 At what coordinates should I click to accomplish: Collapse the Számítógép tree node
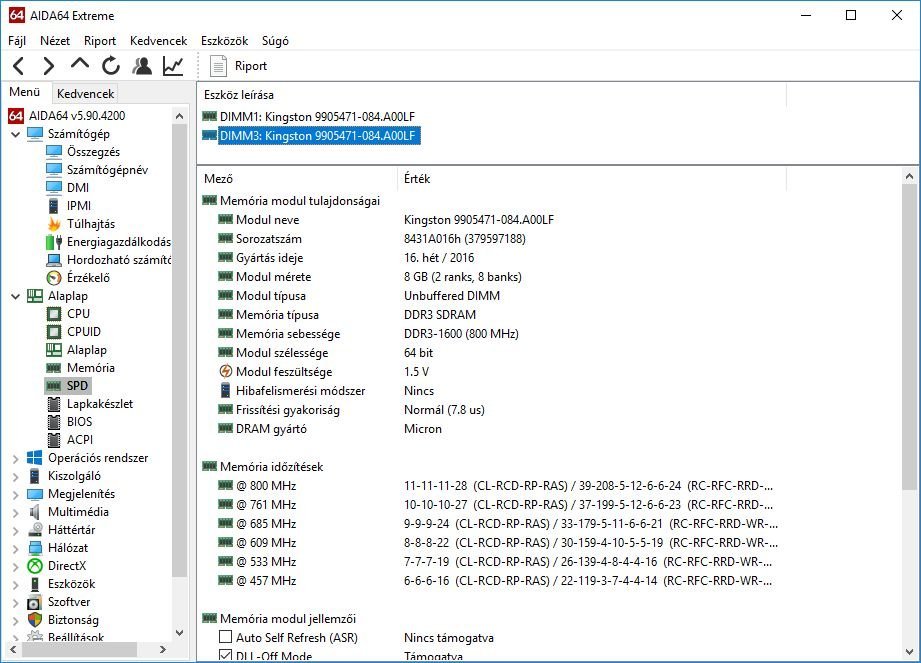(x=15, y=134)
